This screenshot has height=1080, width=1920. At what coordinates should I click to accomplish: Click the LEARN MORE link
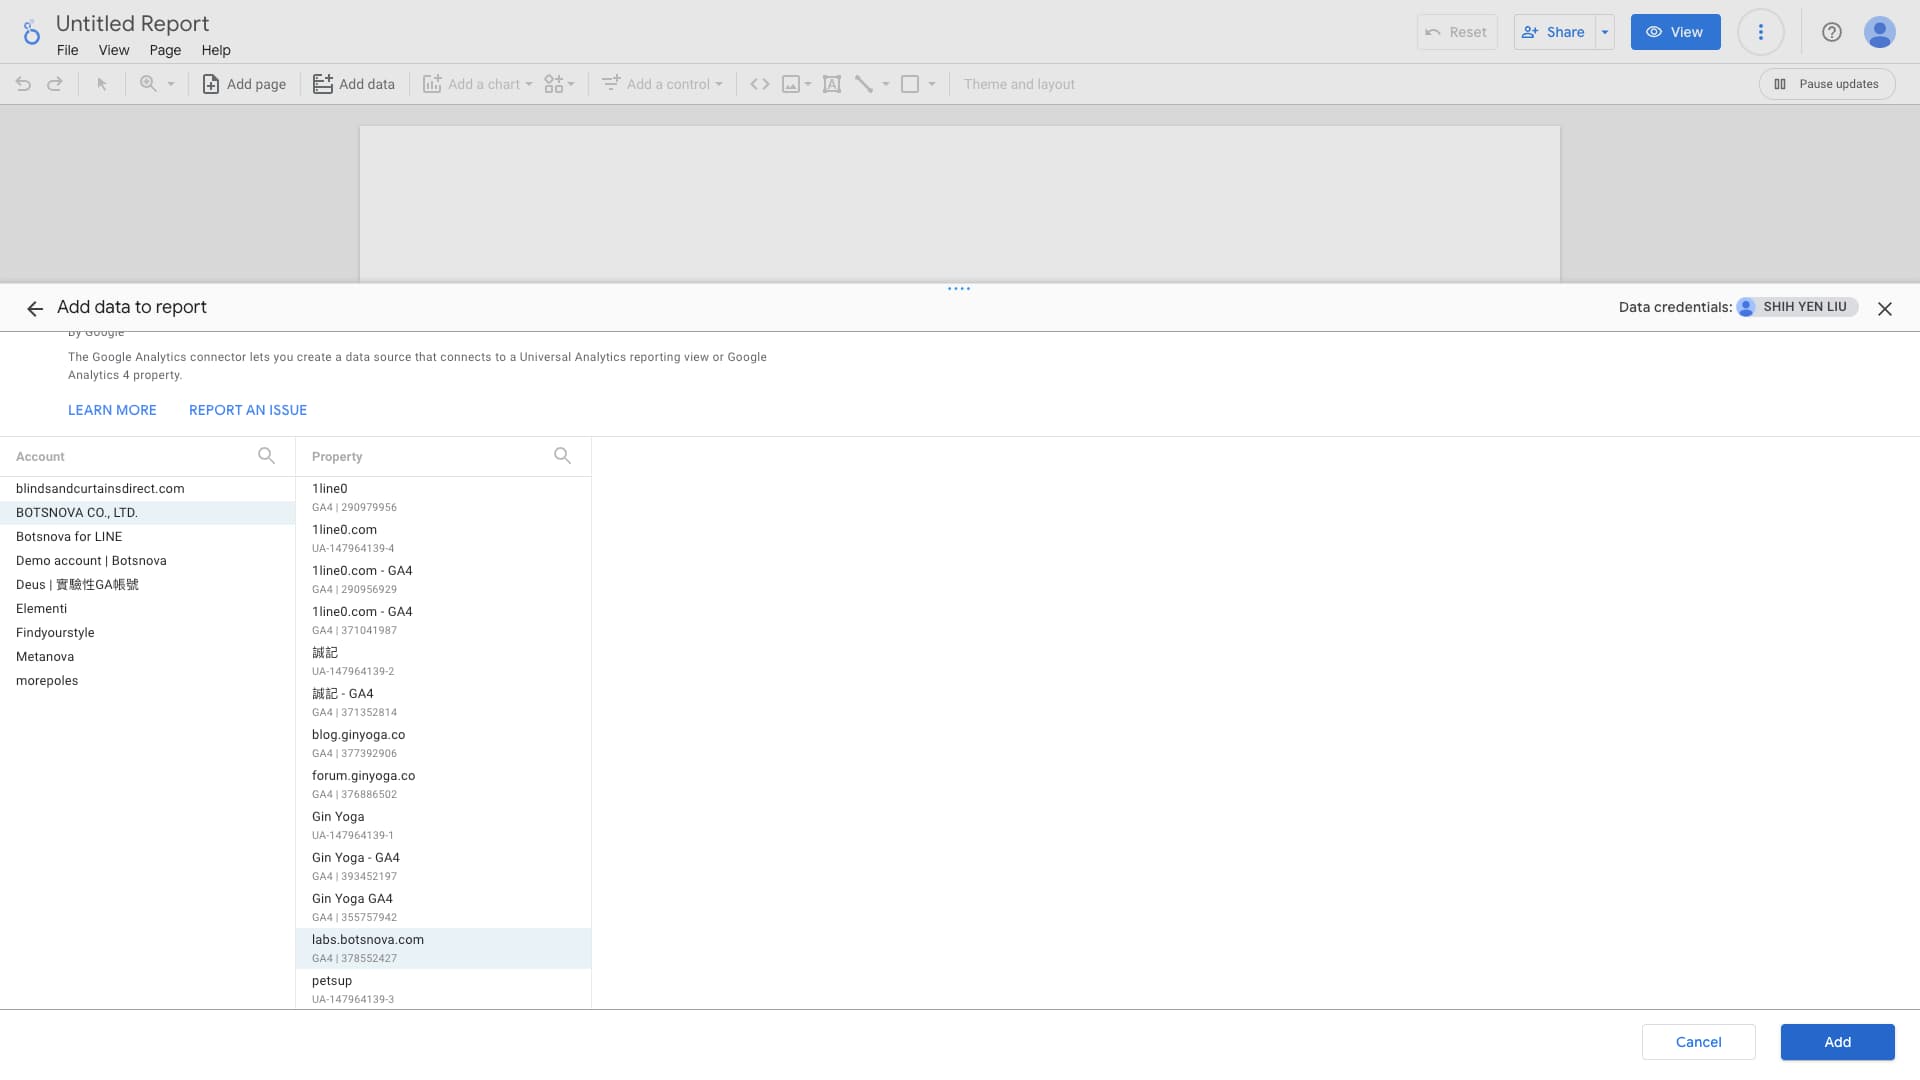[112, 410]
